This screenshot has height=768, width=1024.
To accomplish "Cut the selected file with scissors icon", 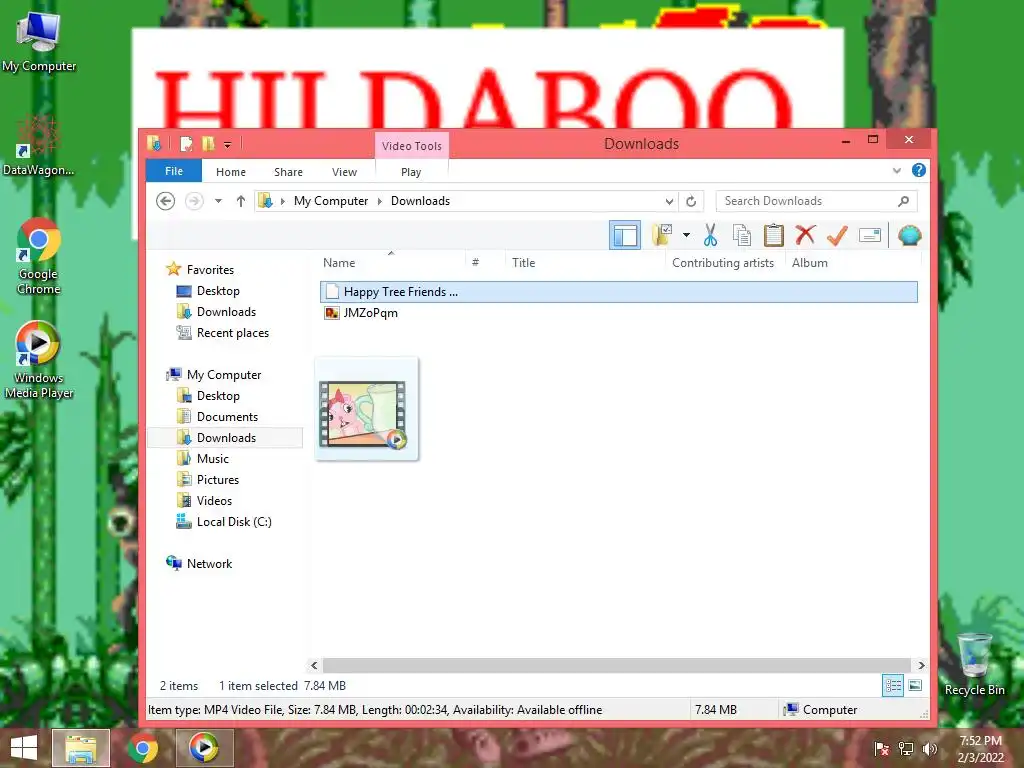I will pyautogui.click(x=711, y=235).
